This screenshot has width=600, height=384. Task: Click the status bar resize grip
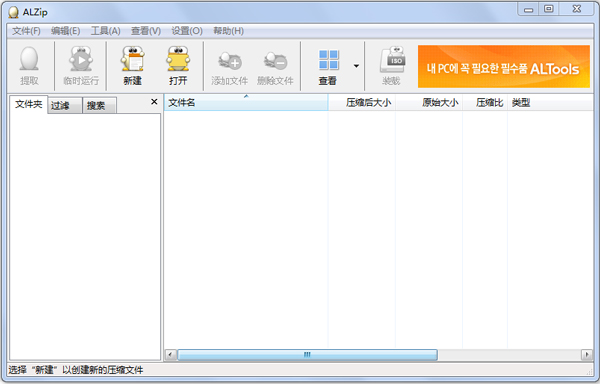click(590, 371)
